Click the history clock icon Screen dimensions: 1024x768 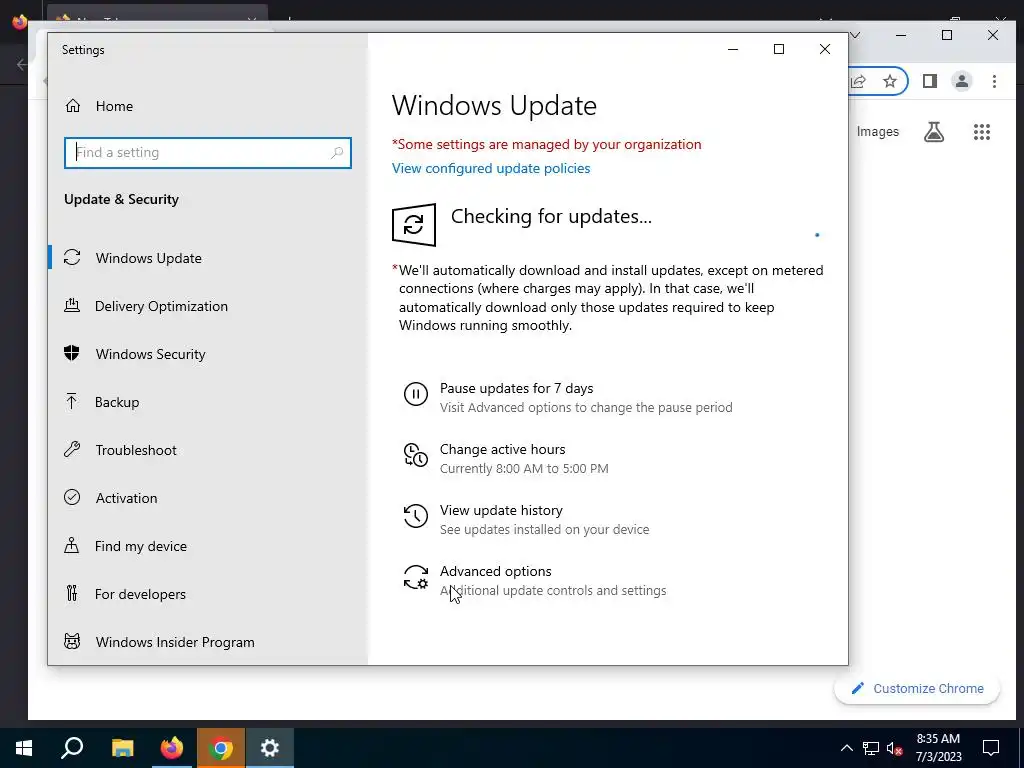(x=415, y=516)
